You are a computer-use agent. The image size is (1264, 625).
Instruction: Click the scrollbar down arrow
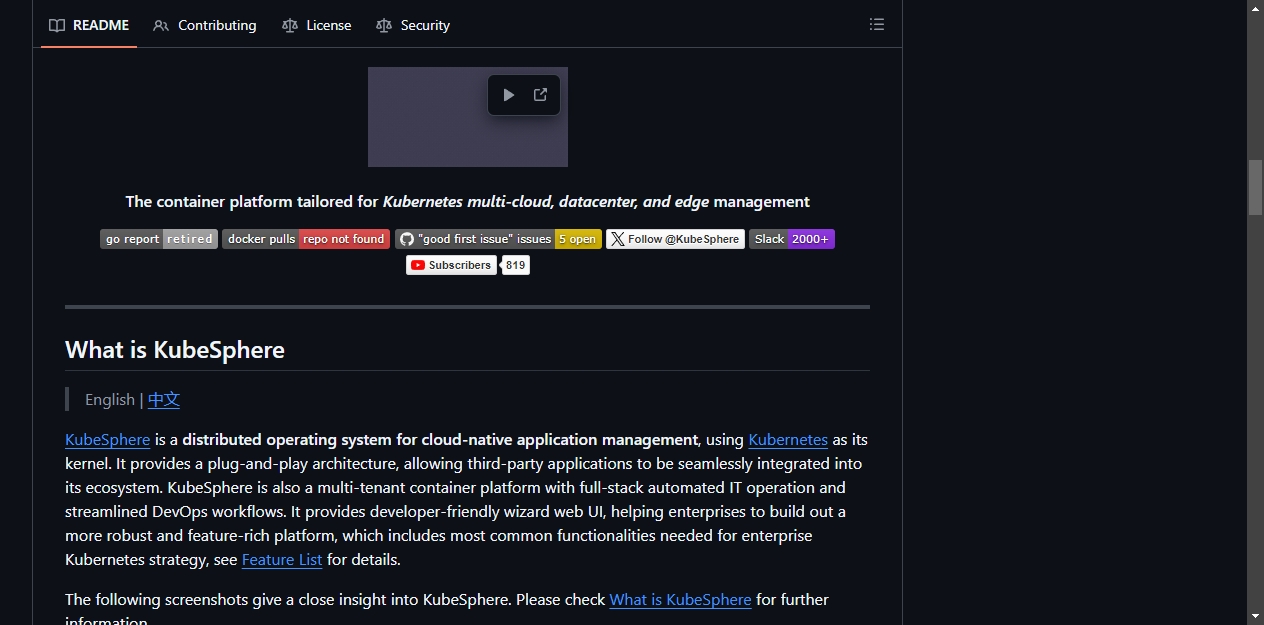[1255, 616]
